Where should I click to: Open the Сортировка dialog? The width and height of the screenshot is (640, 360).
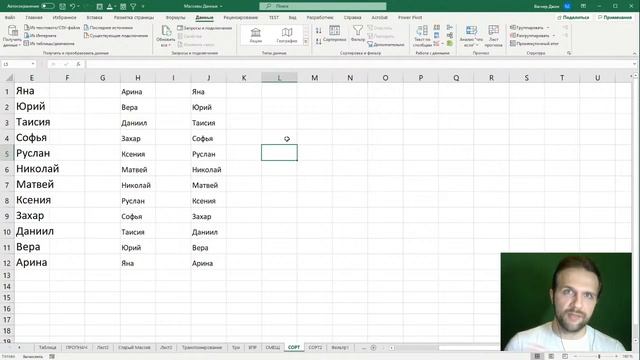[x=334, y=34]
